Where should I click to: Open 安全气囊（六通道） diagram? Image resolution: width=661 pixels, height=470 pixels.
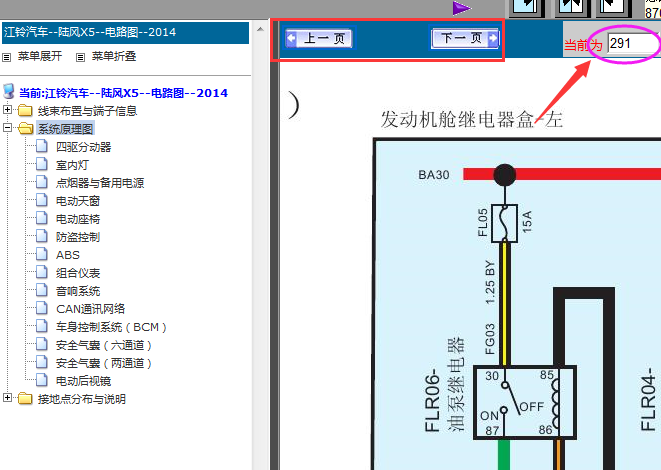[104, 345]
